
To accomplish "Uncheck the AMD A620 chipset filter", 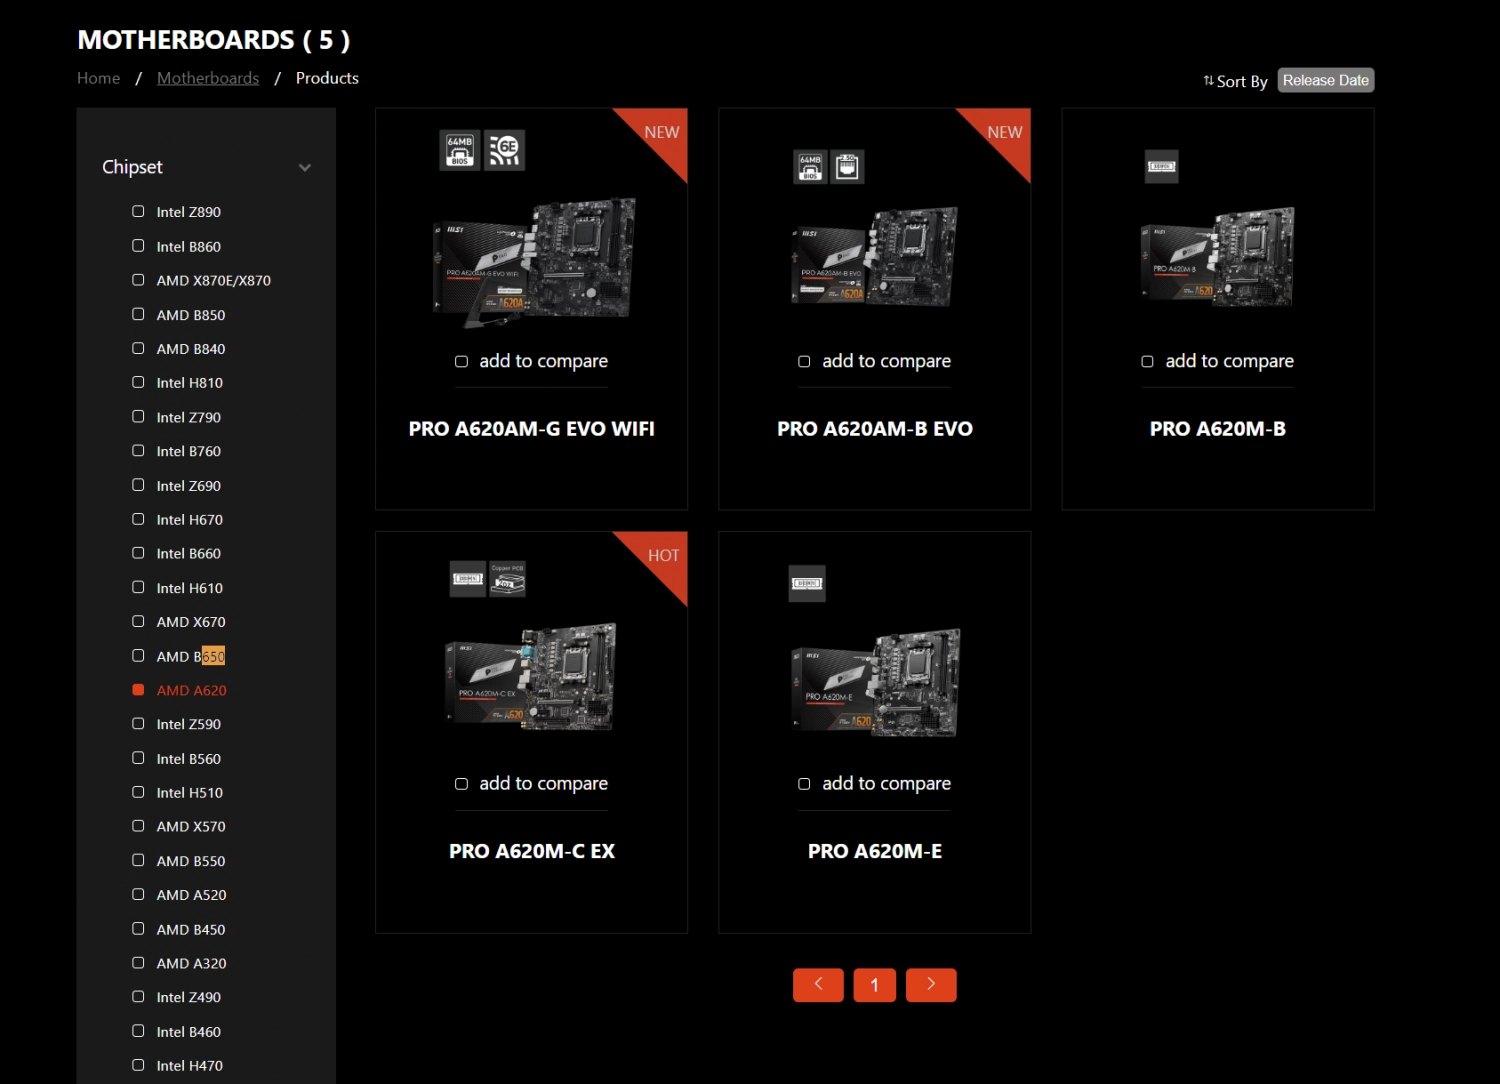I will click(138, 690).
